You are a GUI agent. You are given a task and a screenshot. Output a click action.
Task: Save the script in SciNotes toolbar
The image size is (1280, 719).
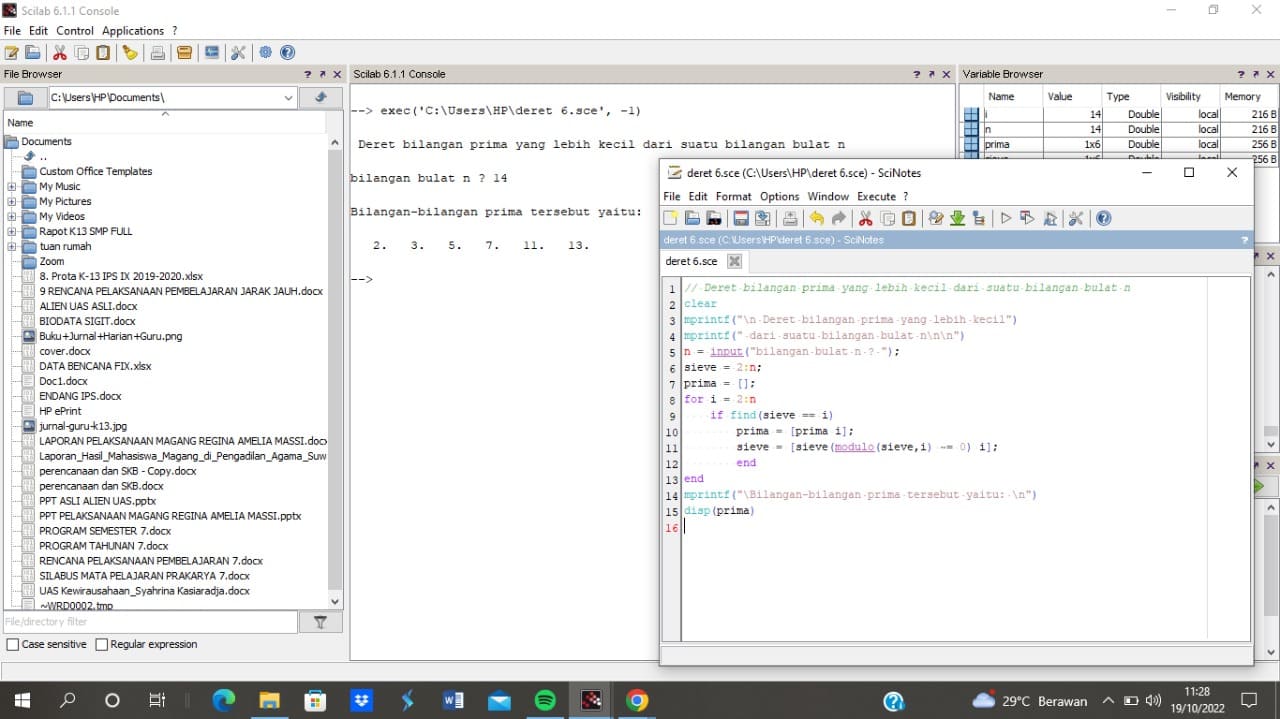point(741,218)
